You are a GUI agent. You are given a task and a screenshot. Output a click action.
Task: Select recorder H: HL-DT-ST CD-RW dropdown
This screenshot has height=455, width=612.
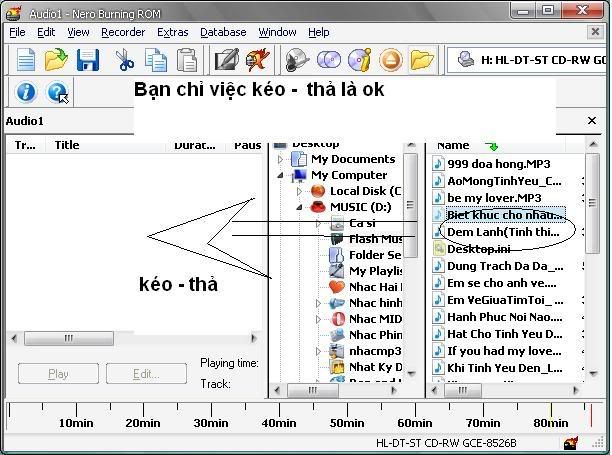coord(529,60)
